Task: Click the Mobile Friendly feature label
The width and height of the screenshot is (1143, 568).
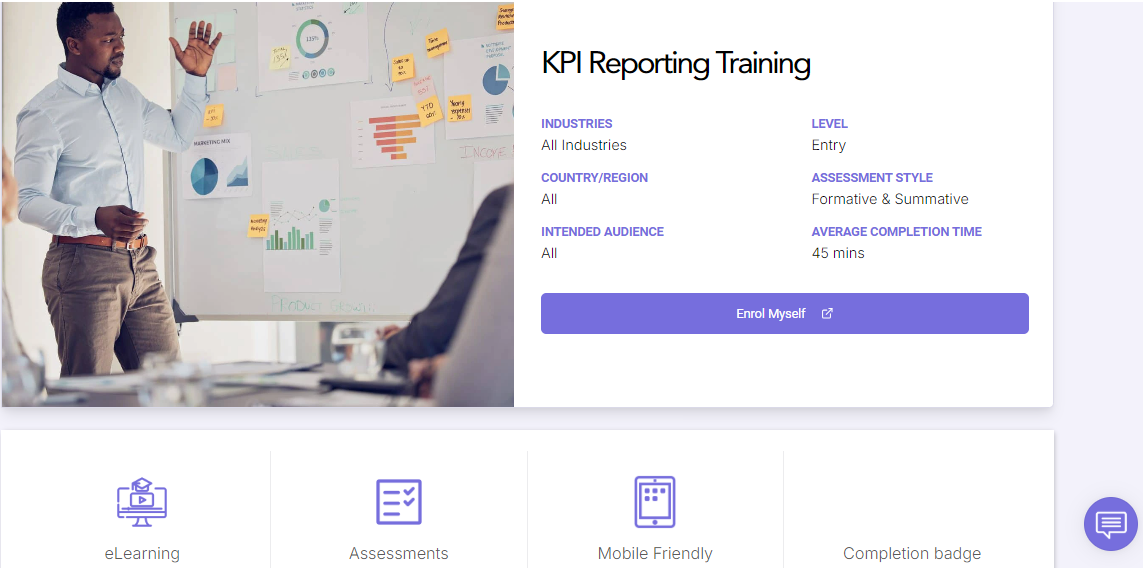Action: click(x=655, y=553)
